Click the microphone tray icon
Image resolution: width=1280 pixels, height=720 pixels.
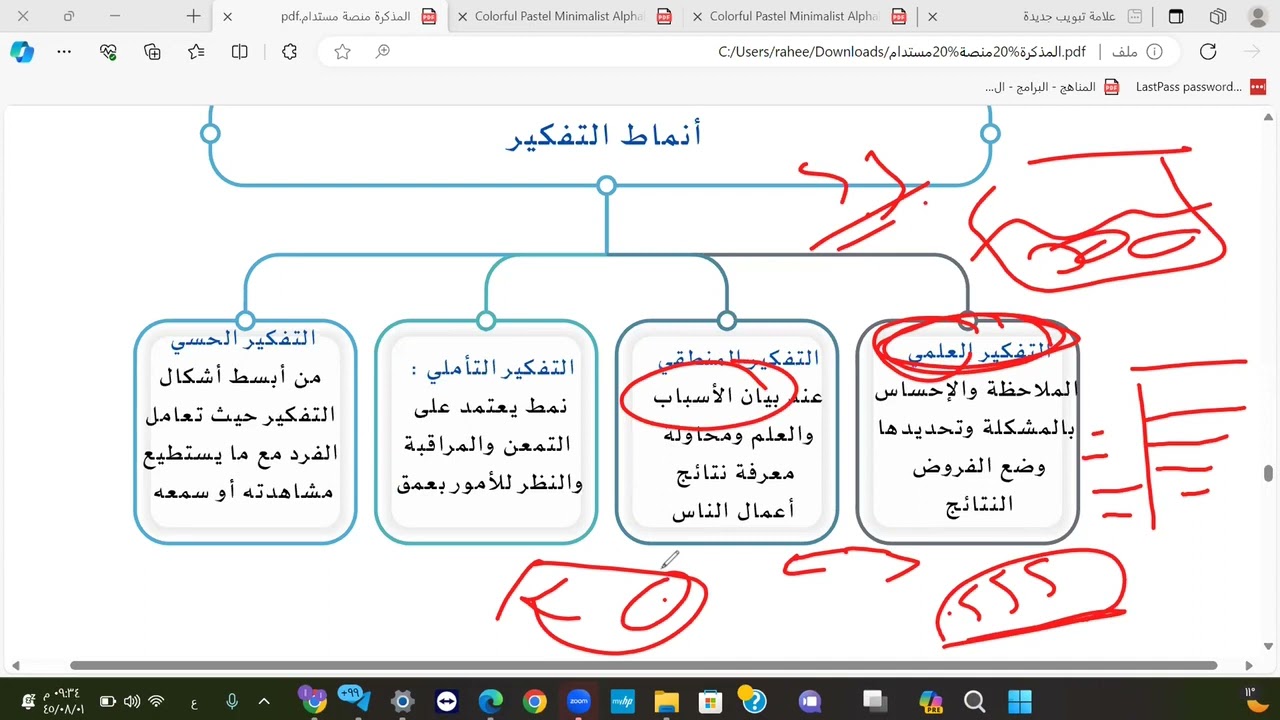point(232,702)
